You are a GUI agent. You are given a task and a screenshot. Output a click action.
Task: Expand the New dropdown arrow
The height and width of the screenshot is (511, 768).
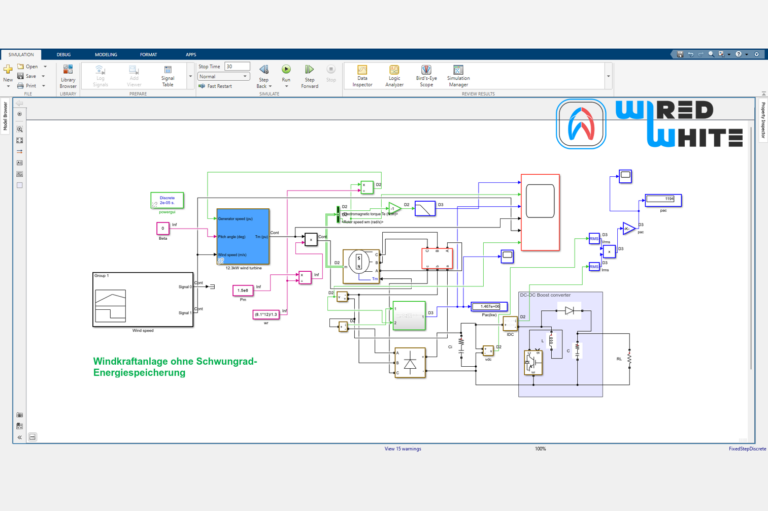coord(8,86)
